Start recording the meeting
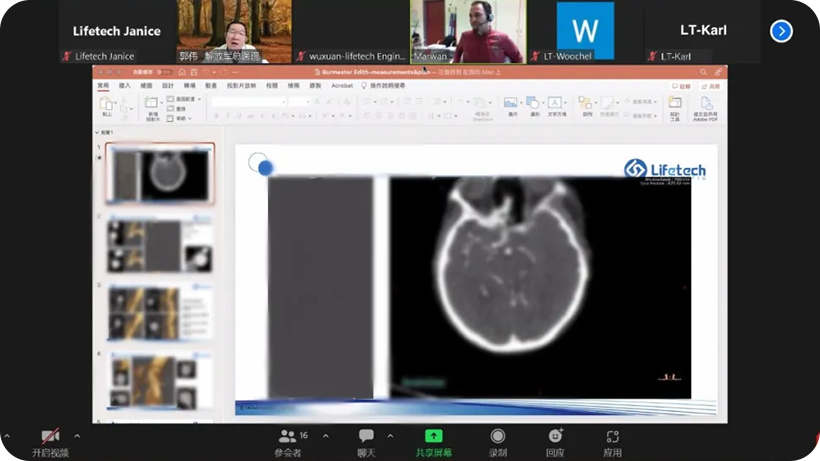 (x=497, y=437)
